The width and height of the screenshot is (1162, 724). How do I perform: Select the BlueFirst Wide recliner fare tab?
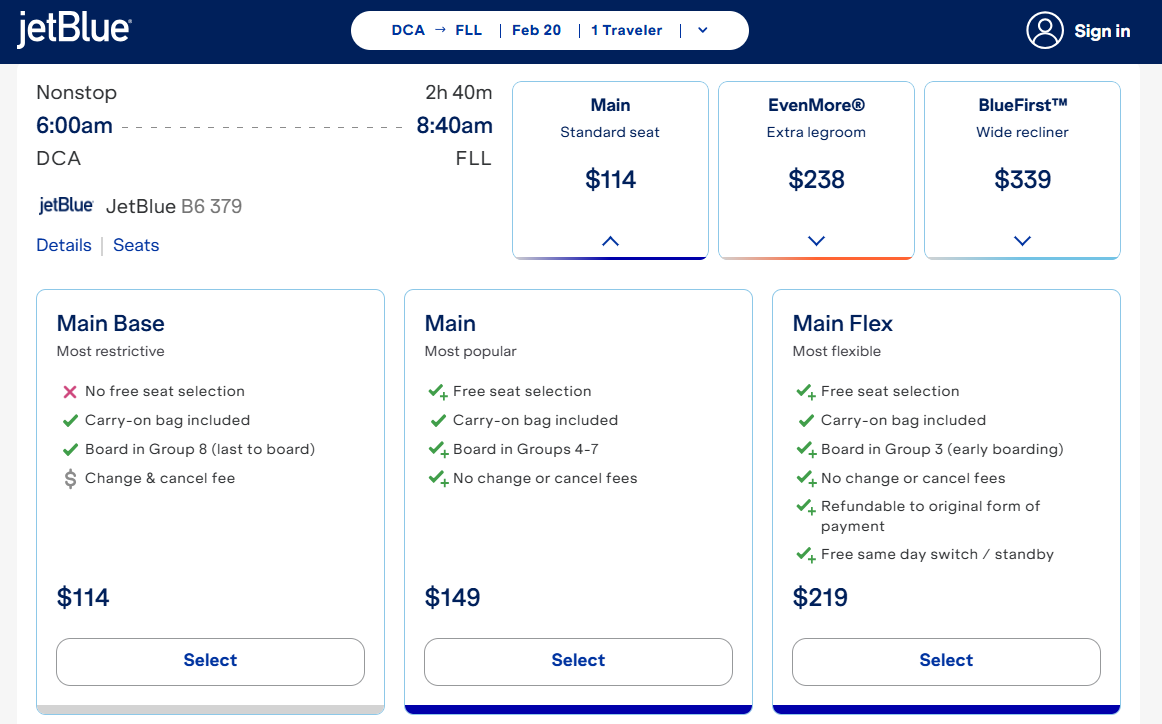1023,170
